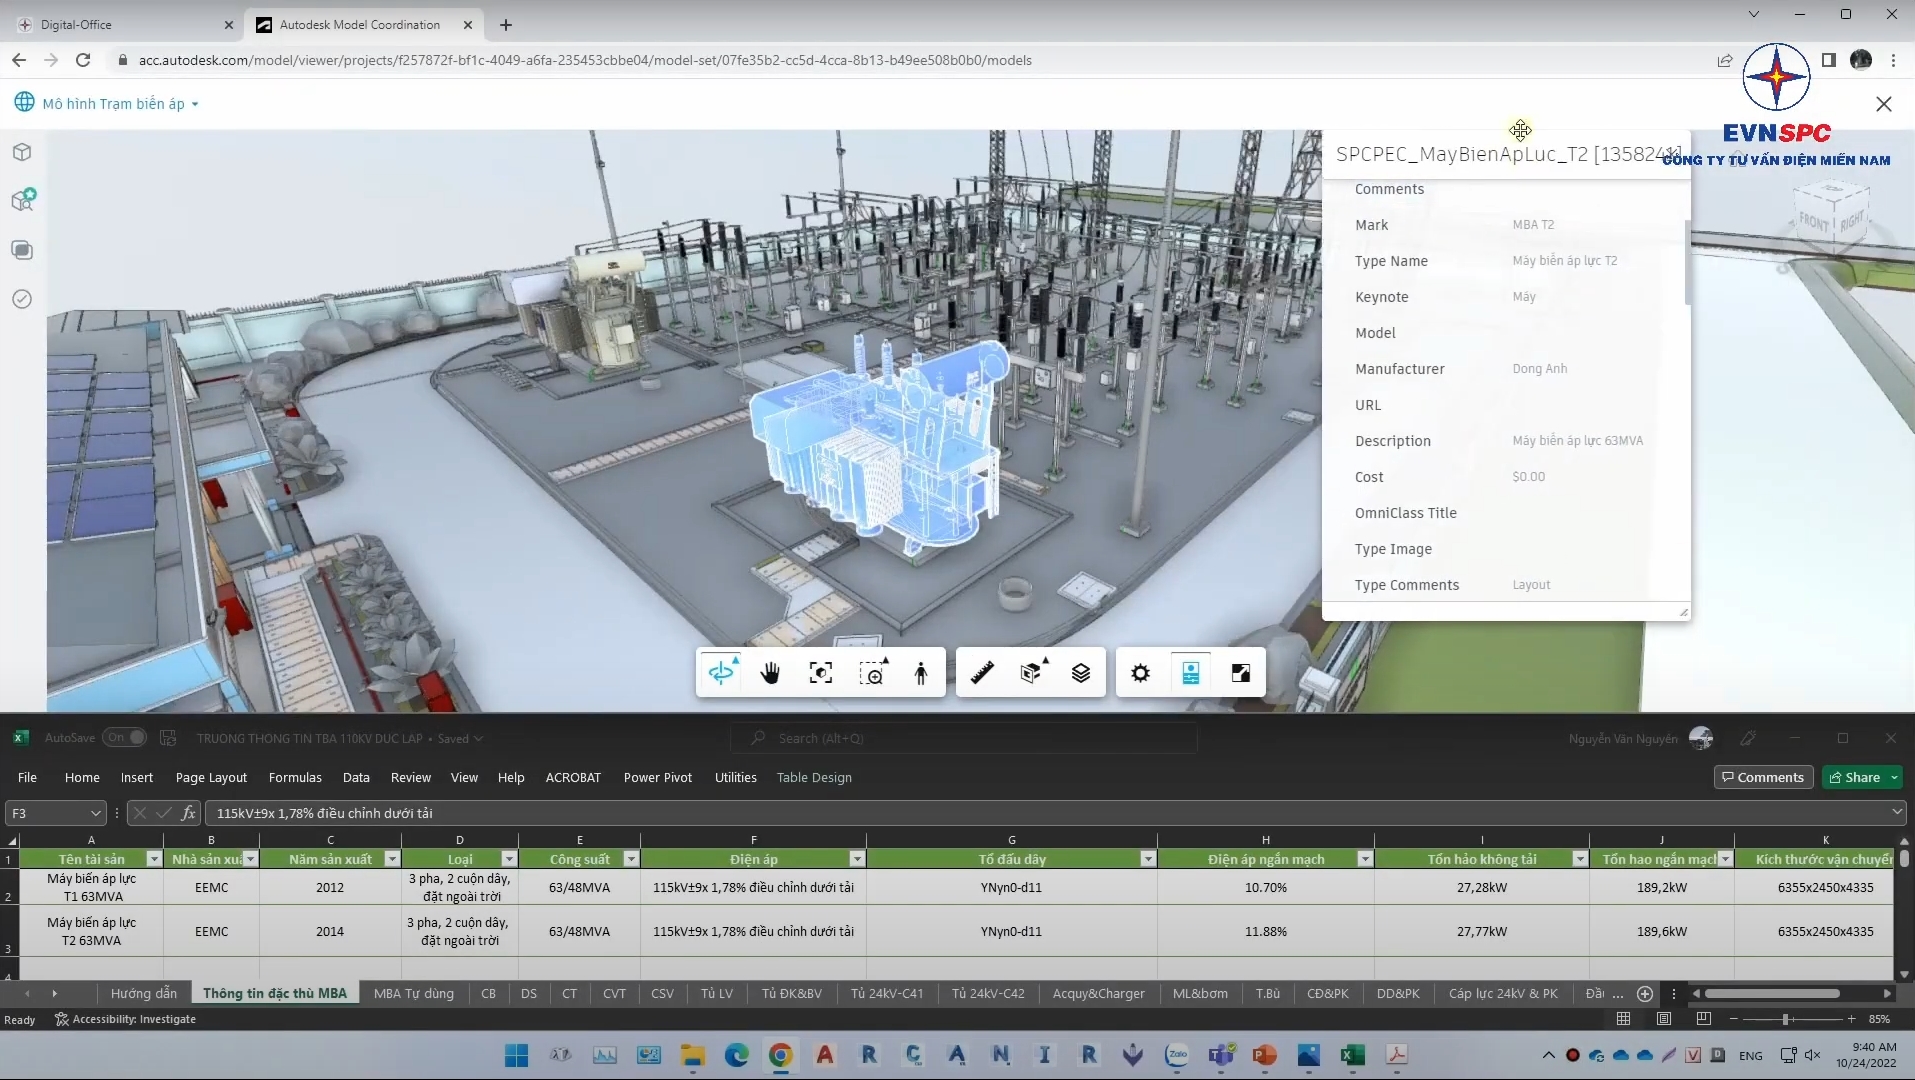Switch to Excel Page Layout view
The height and width of the screenshot is (1080, 1915).
click(1663, 1019)
